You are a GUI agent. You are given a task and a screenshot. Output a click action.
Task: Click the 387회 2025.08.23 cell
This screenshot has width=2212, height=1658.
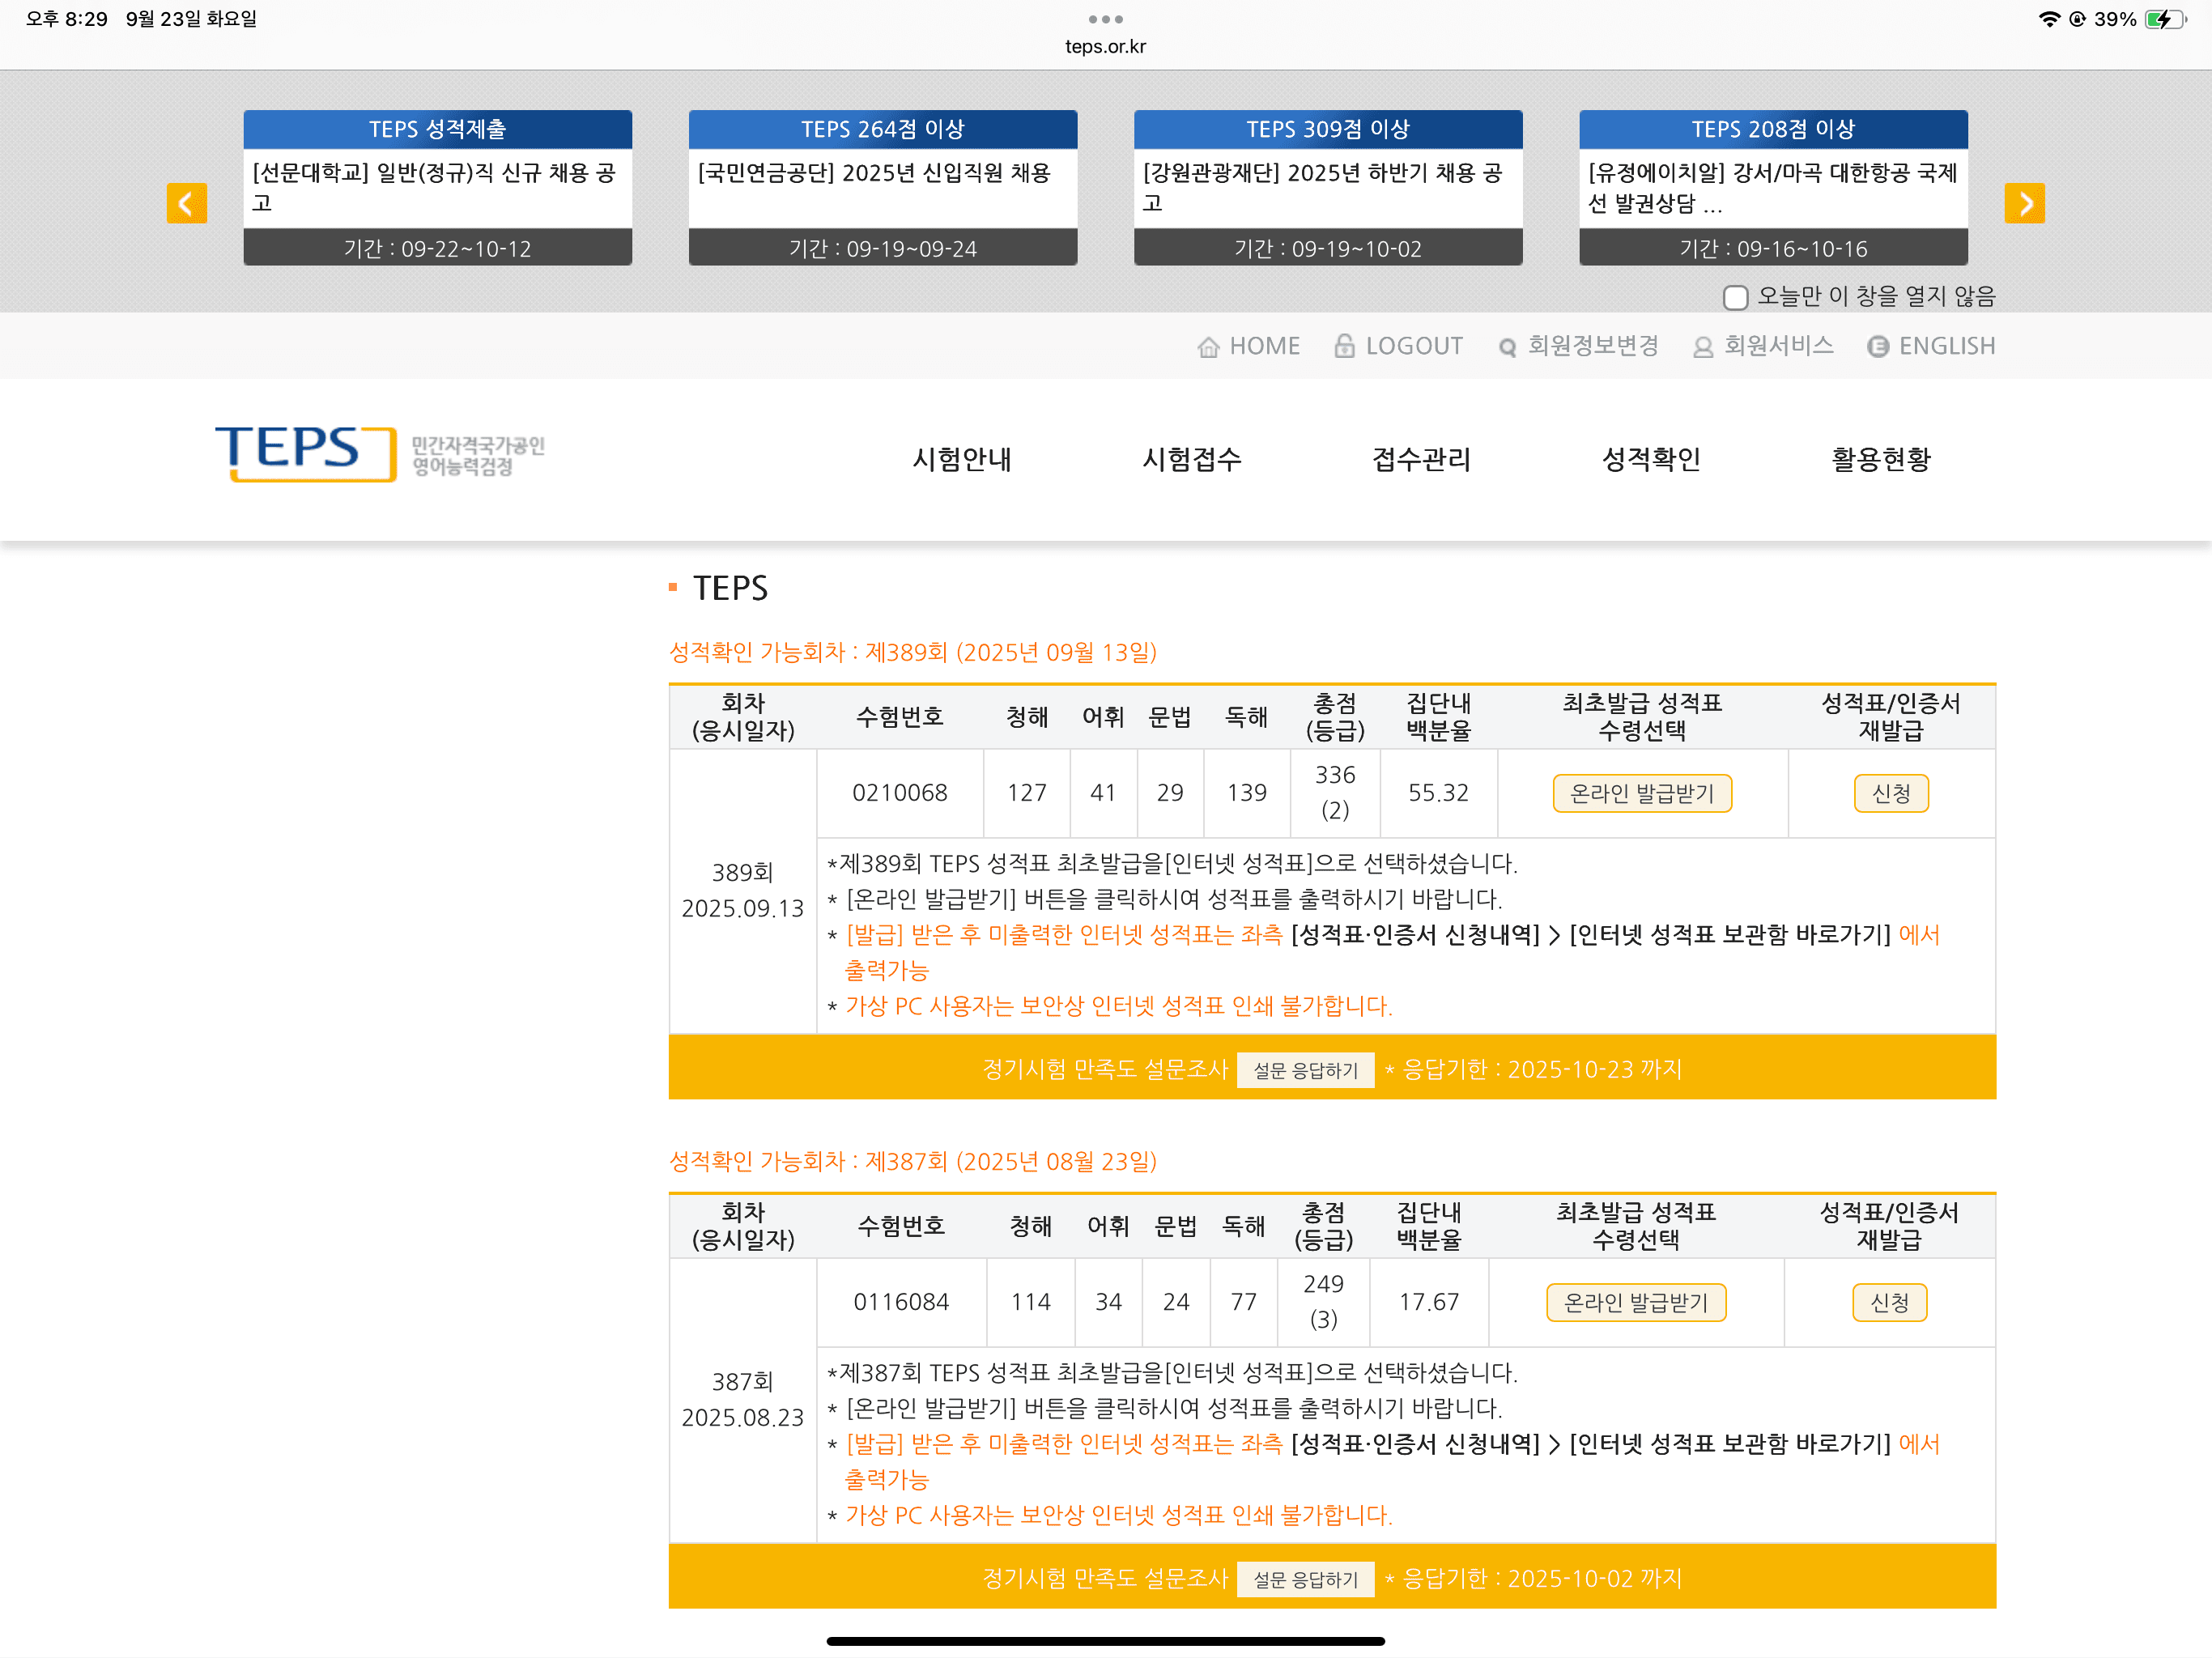(x=742, y=1399)
